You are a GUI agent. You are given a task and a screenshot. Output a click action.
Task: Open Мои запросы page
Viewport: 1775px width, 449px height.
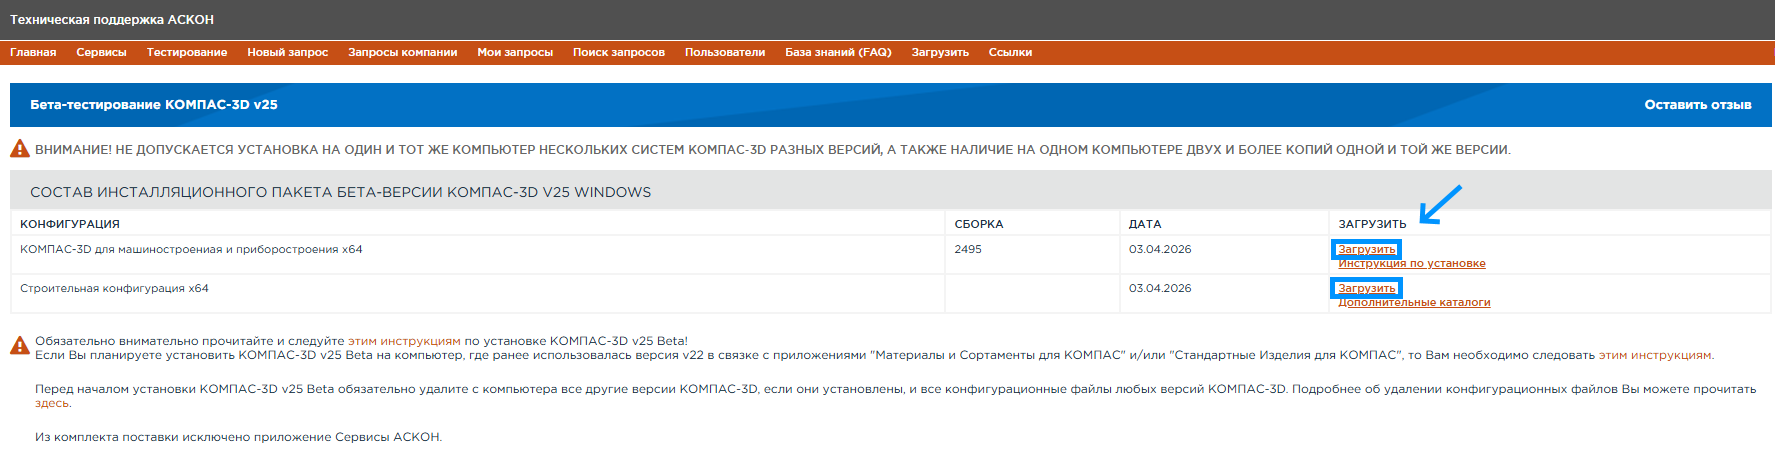click(515, 52)
